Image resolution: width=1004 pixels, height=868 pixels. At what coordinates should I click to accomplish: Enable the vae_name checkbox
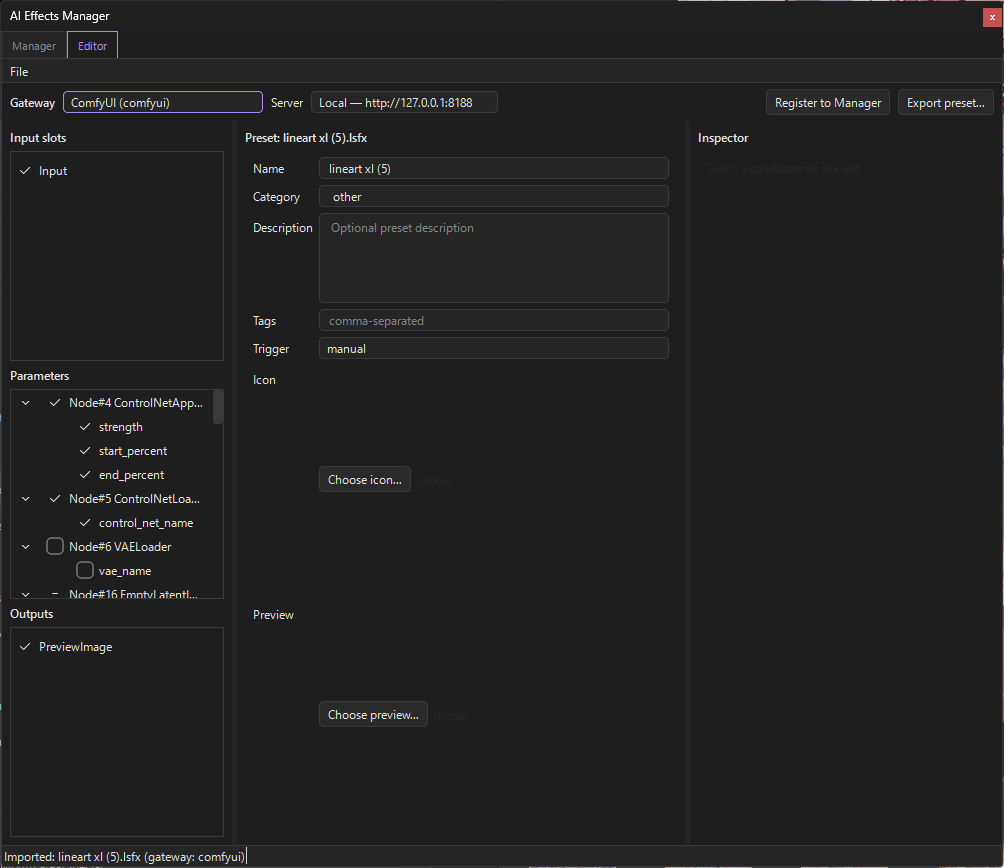coord(85,570)
